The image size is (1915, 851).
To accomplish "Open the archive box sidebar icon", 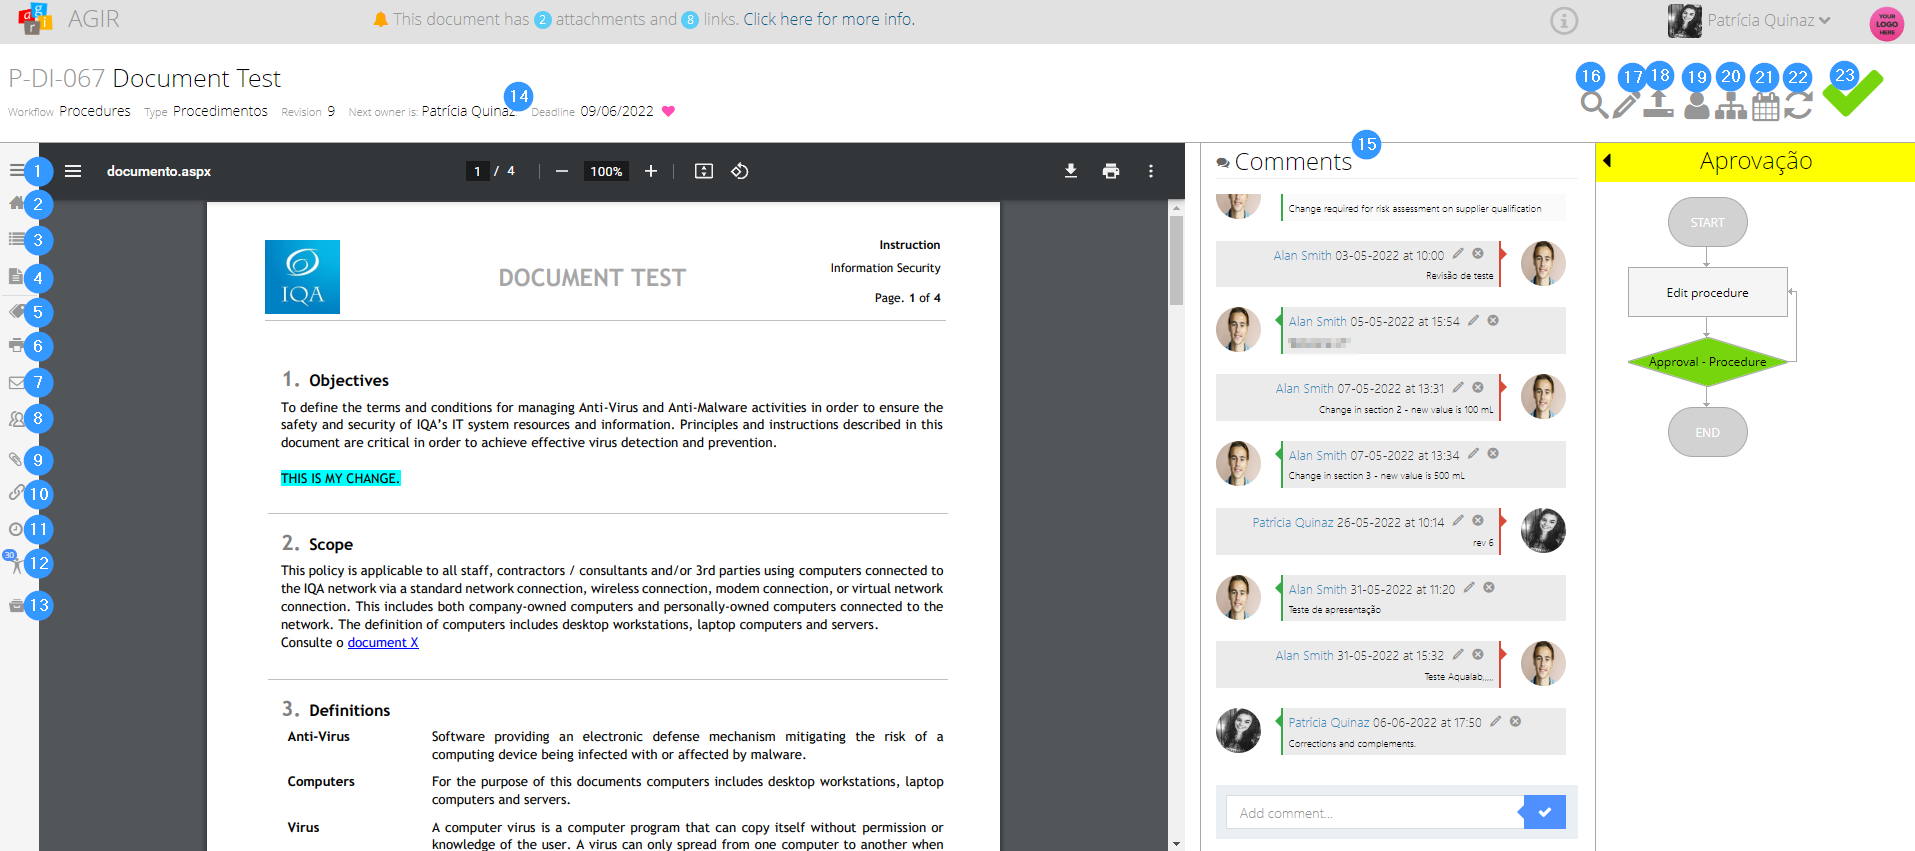I will (x=16, y=605).
